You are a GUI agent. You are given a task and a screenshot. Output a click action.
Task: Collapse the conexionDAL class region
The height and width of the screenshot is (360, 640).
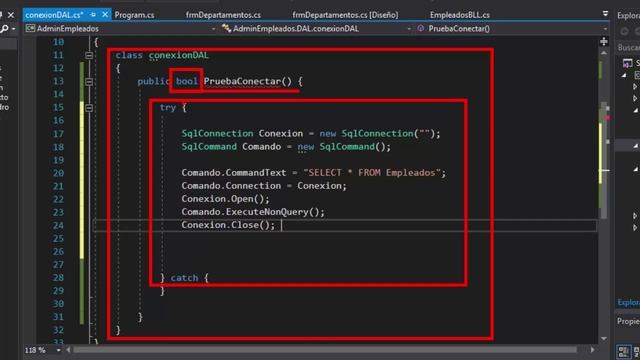point(89,55)
